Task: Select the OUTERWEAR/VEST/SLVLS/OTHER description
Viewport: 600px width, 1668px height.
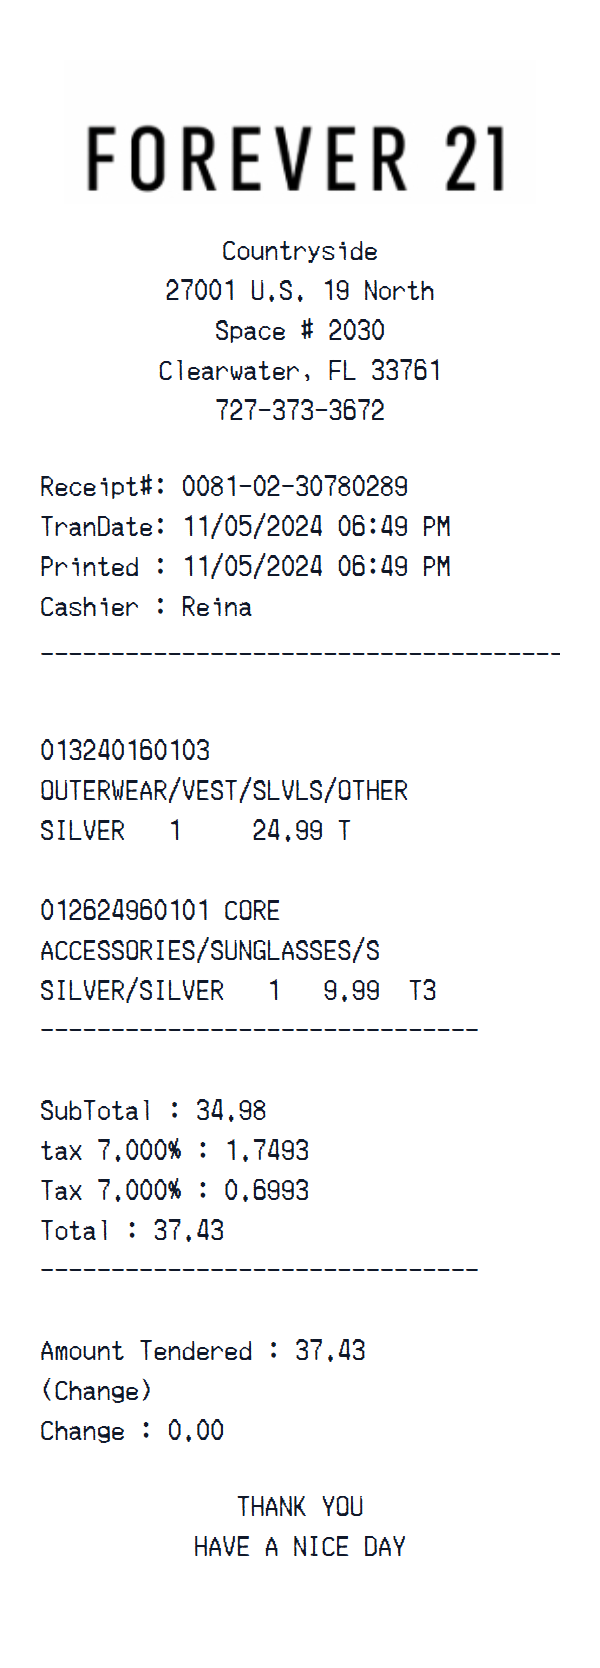Action: point(224,791)
